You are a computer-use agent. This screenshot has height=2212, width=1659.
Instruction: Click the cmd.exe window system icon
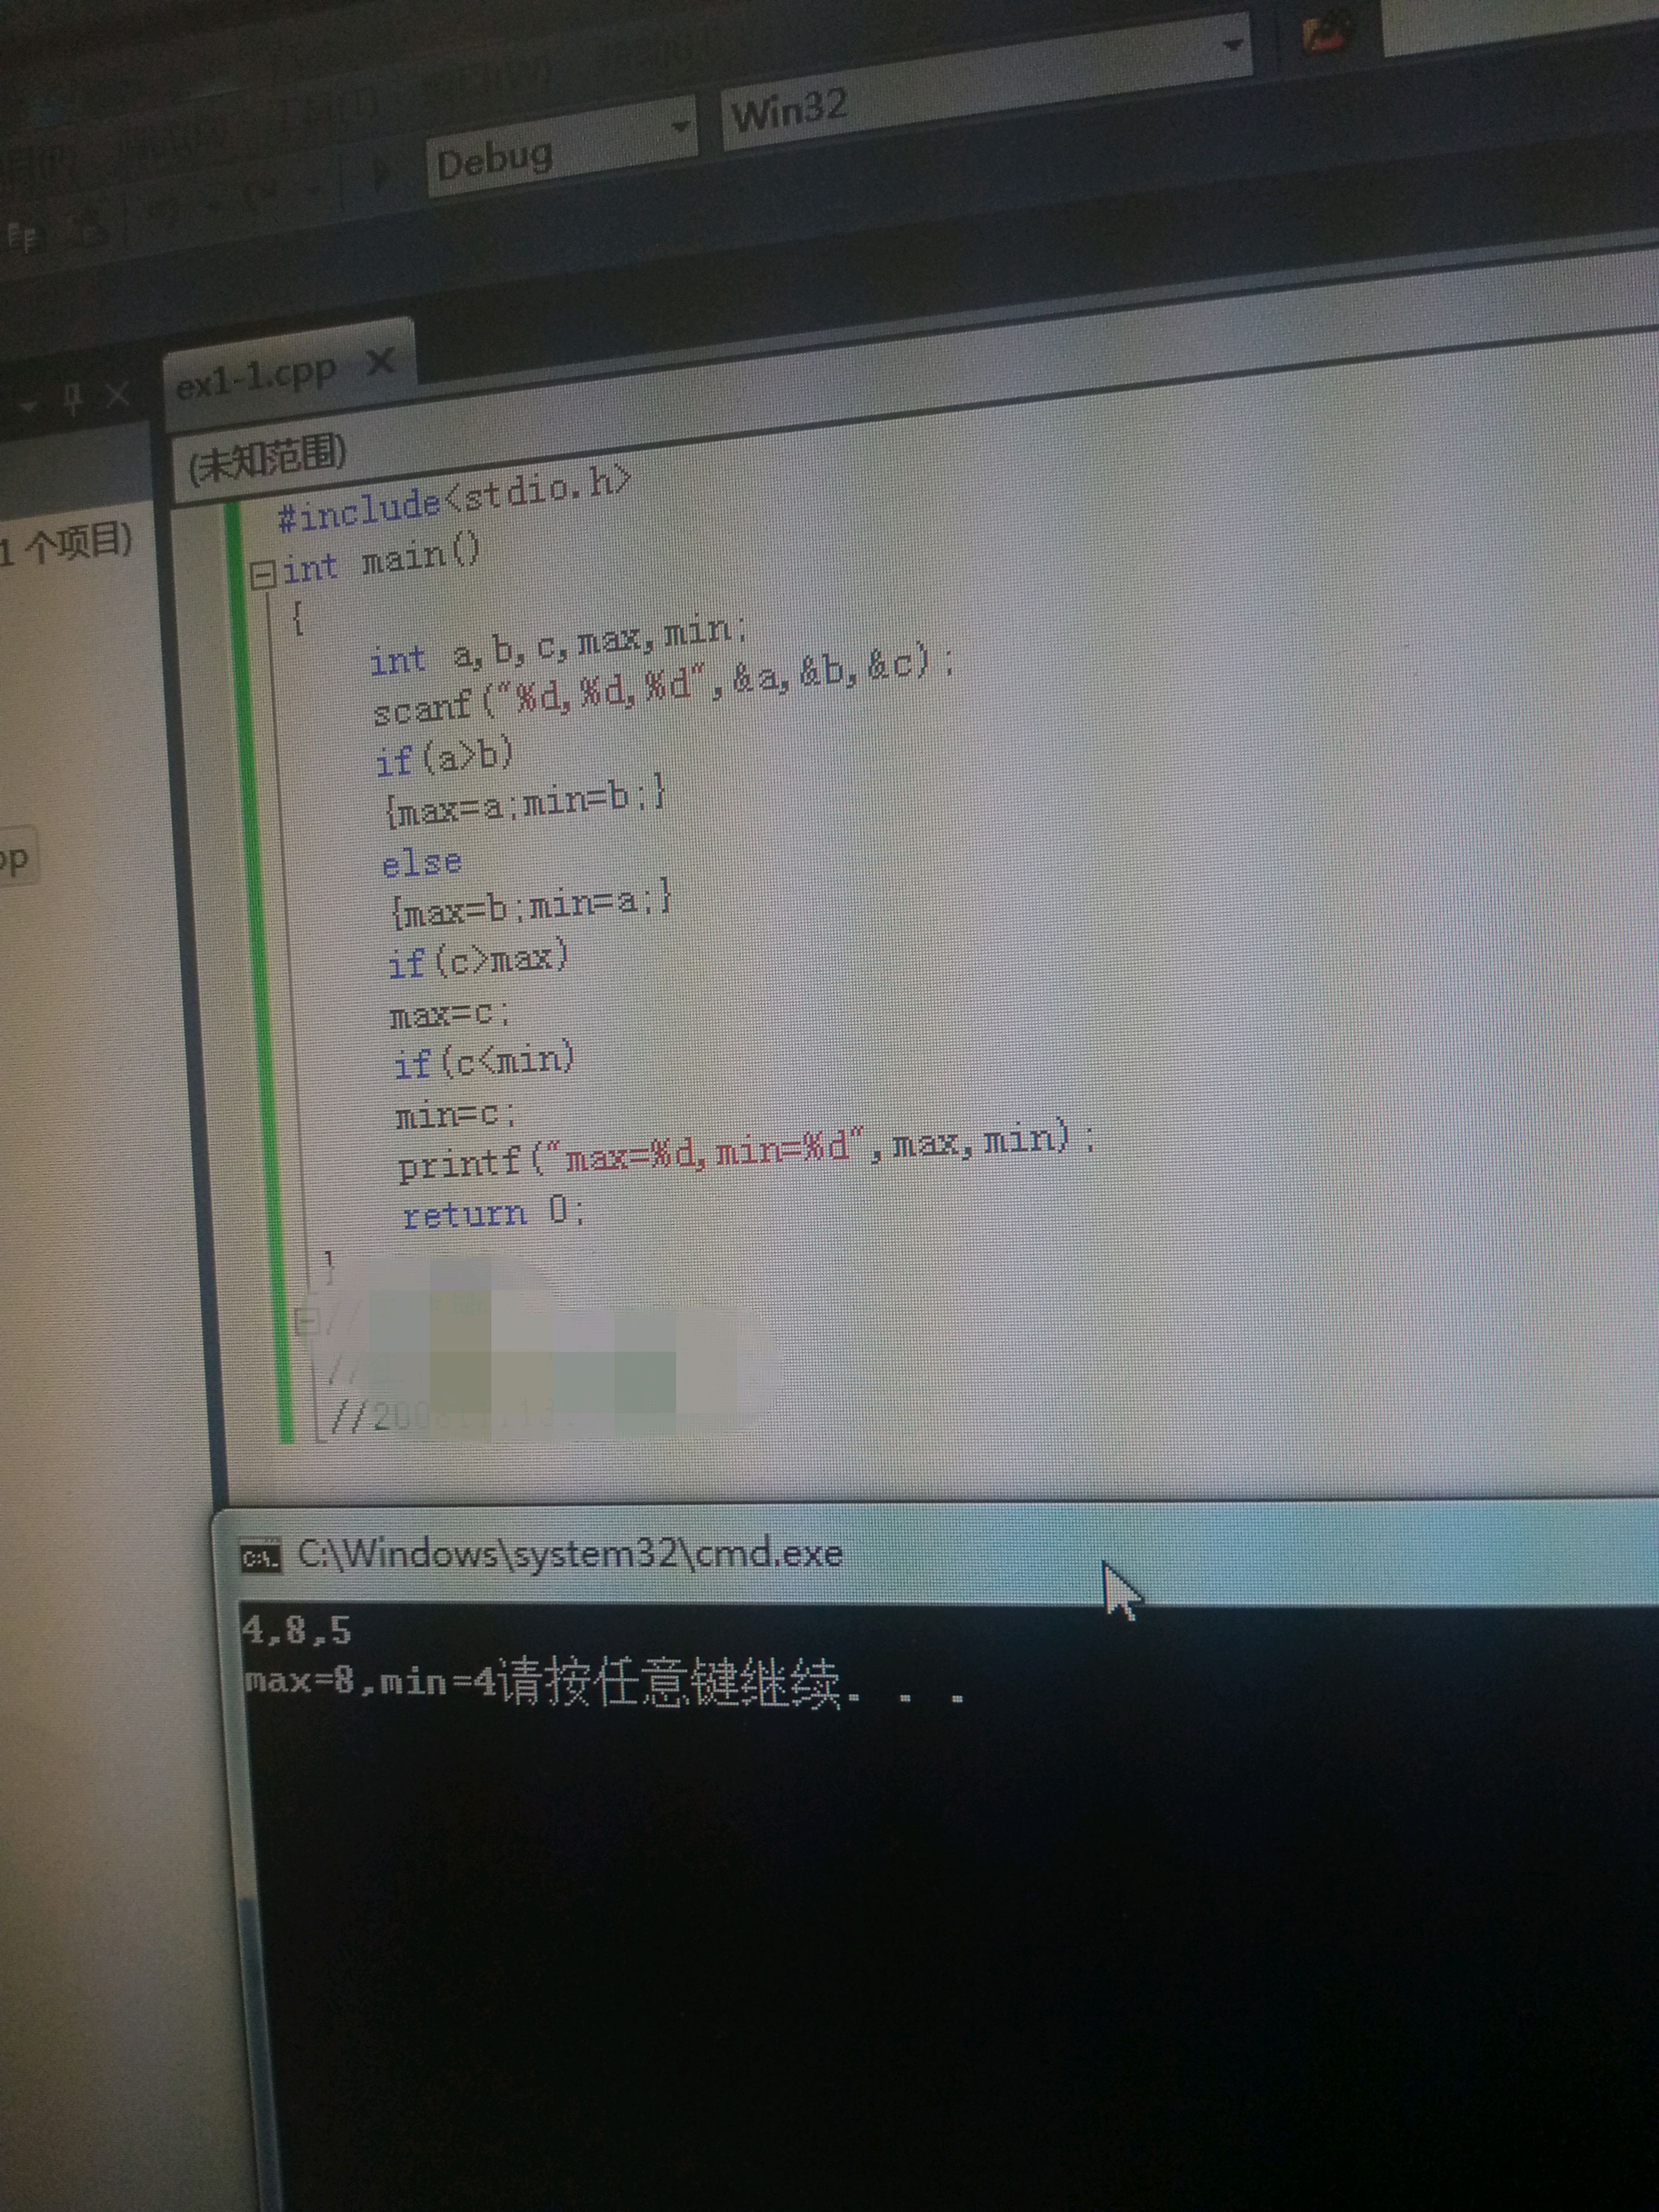[260, 1557]
